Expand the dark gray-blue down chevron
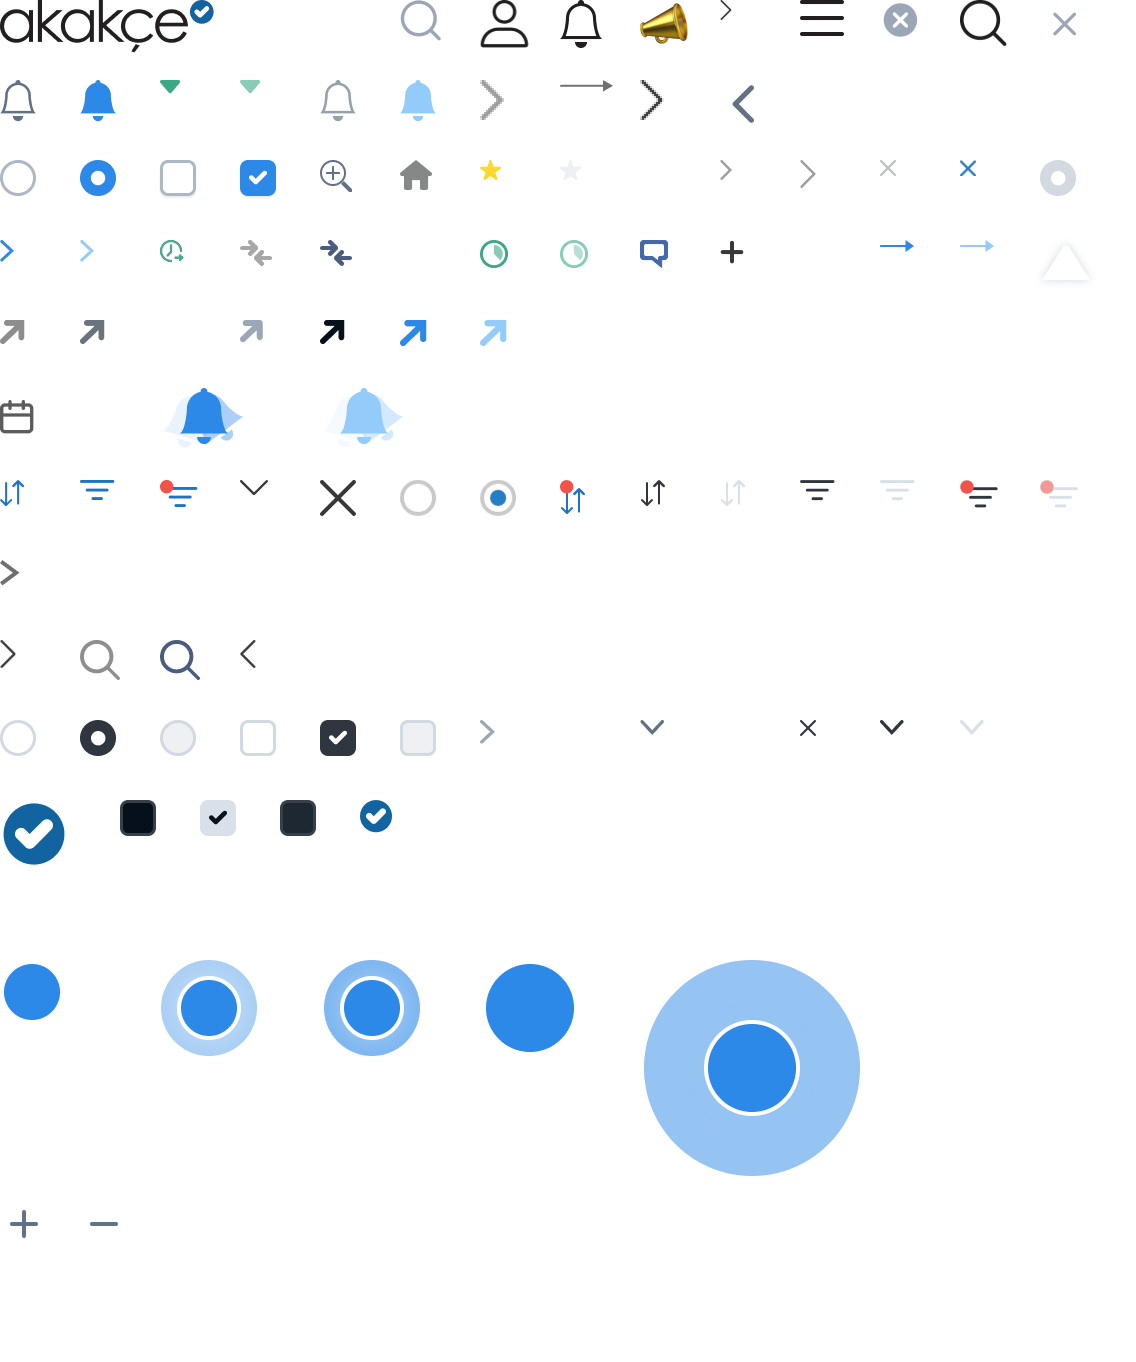The image size is (1136, 1362). 652,727
